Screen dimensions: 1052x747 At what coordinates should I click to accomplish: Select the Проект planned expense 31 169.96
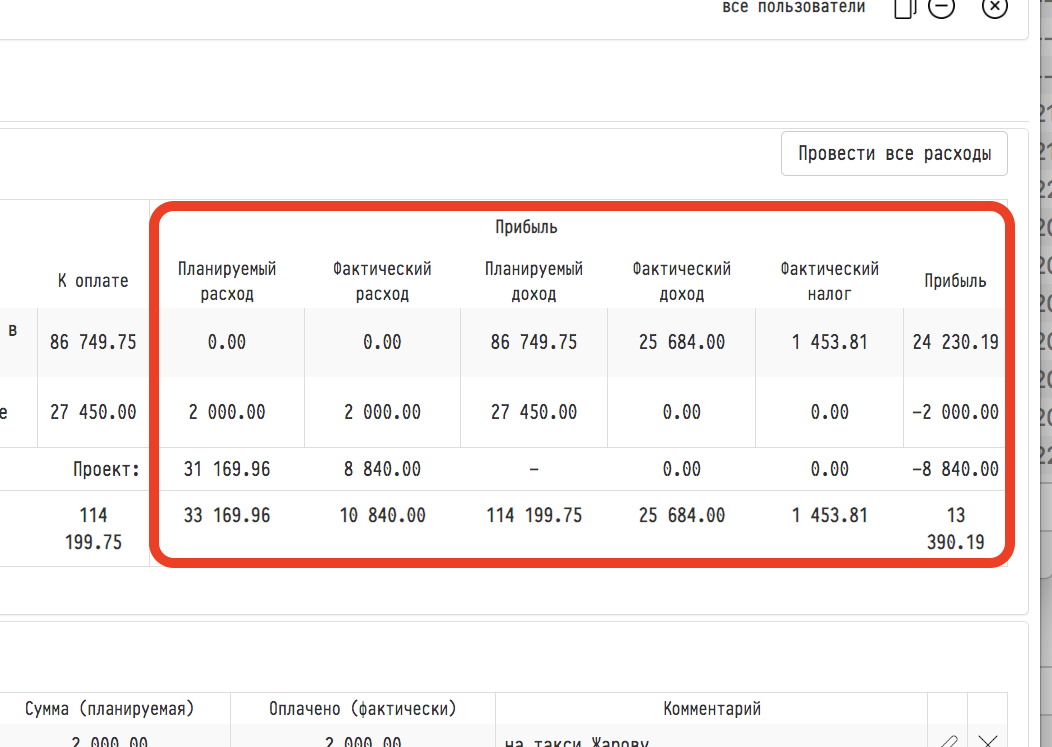(227, 469)
